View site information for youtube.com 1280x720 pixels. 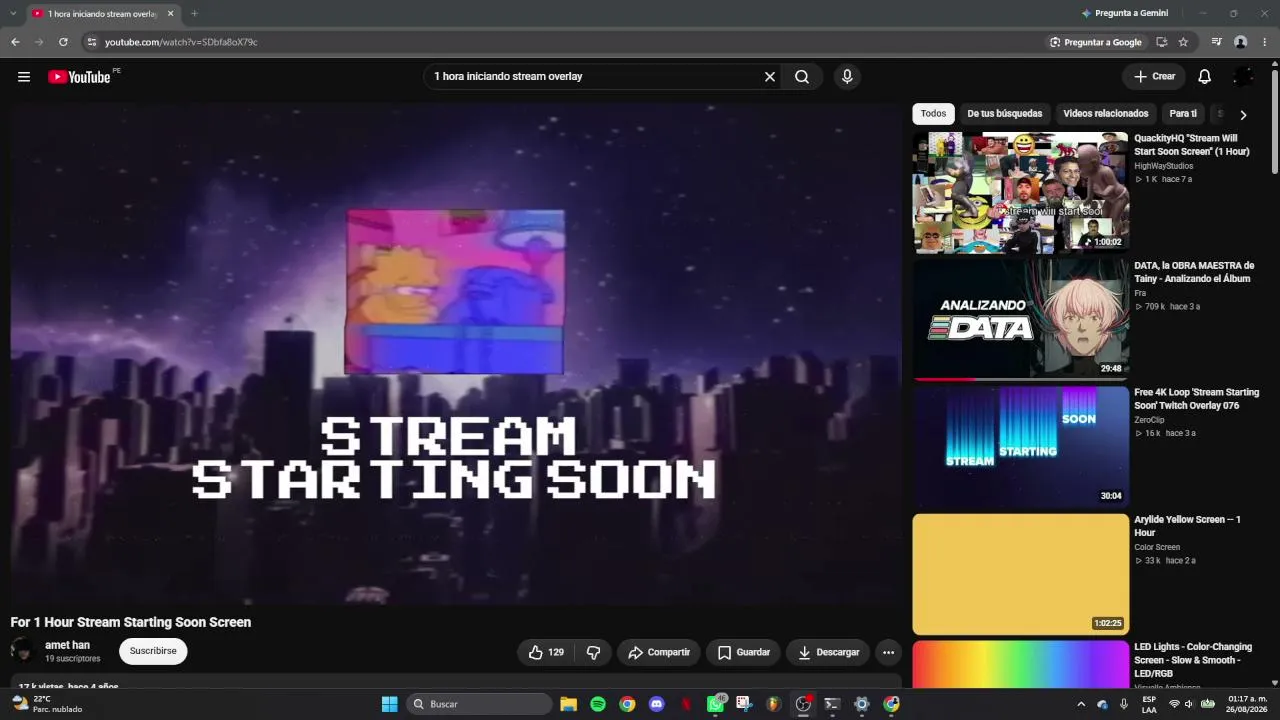point(92,42)
